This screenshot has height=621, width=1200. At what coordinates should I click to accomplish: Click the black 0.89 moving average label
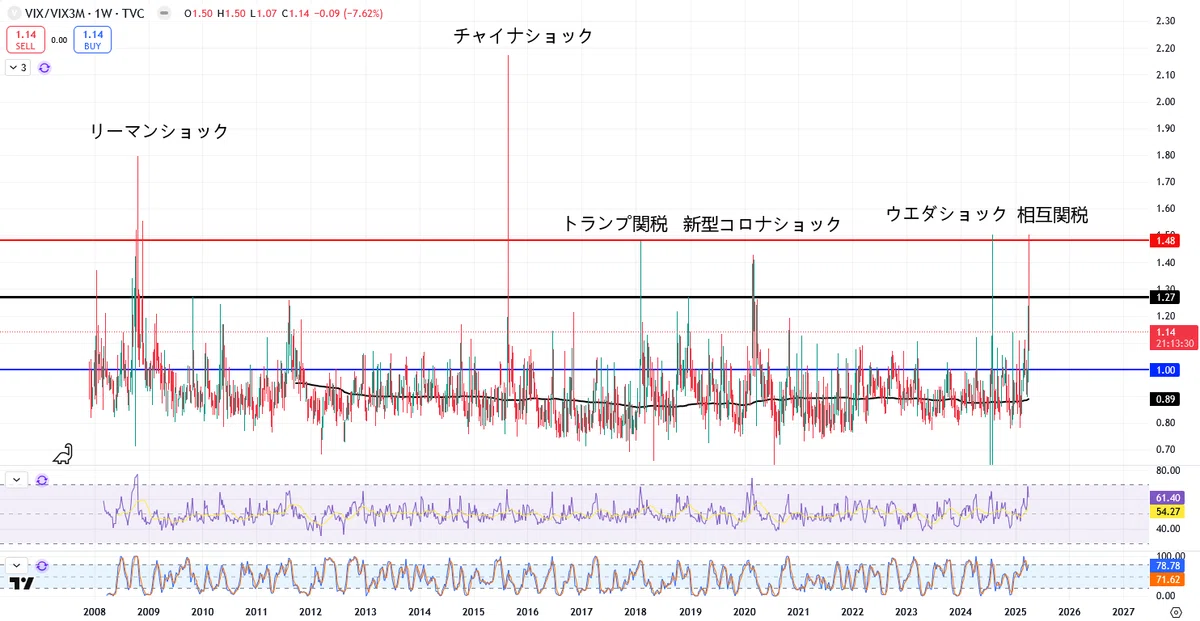1166,398
